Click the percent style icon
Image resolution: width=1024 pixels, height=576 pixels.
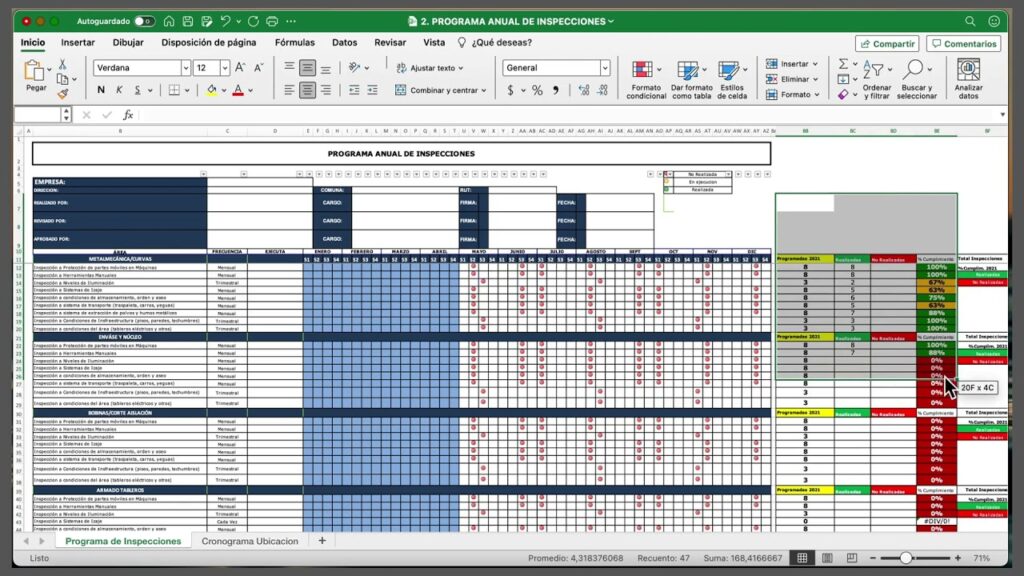[537, 90]
